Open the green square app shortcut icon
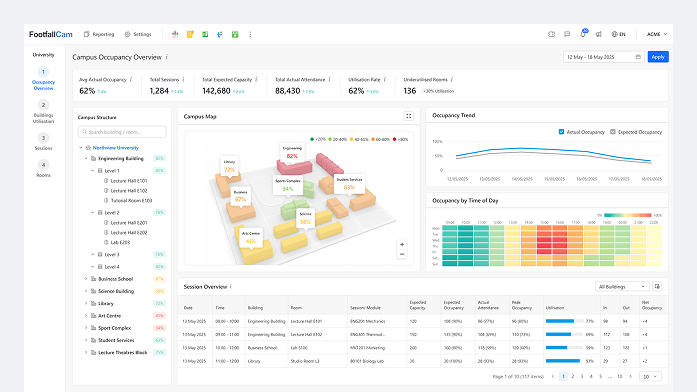 coord(205,34)
